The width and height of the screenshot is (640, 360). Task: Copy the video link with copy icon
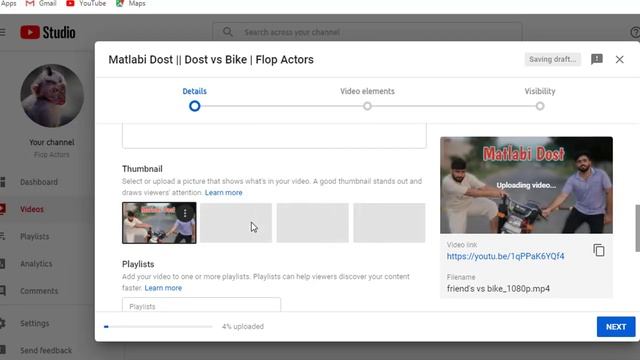[599, 250]
